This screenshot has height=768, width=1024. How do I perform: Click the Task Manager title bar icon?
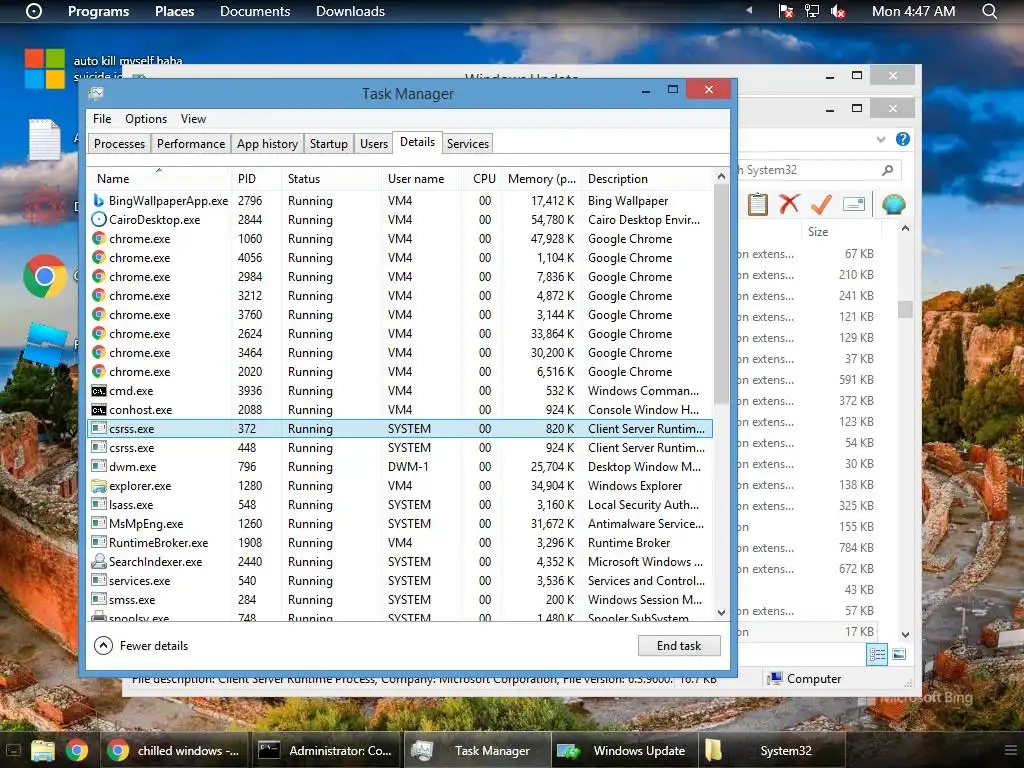pyautogui.click(x=96, y=93)
